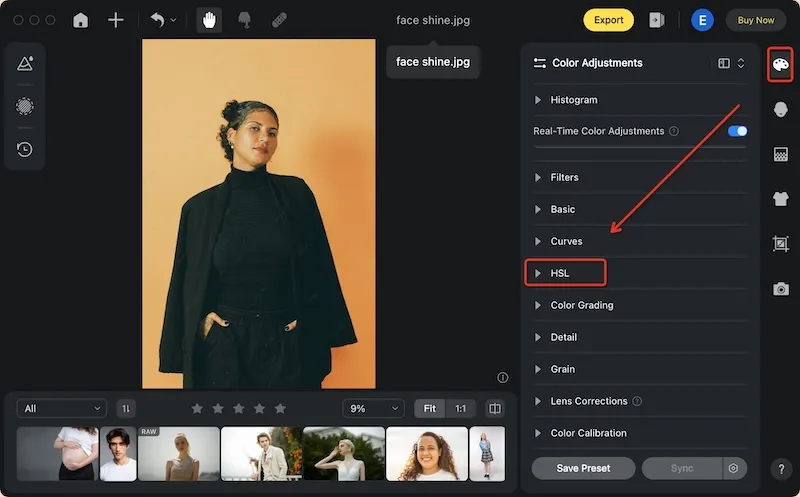This screenshot has height=497, width=800.
Task: Open the All filter dropdown
Action: click(62, 409)
